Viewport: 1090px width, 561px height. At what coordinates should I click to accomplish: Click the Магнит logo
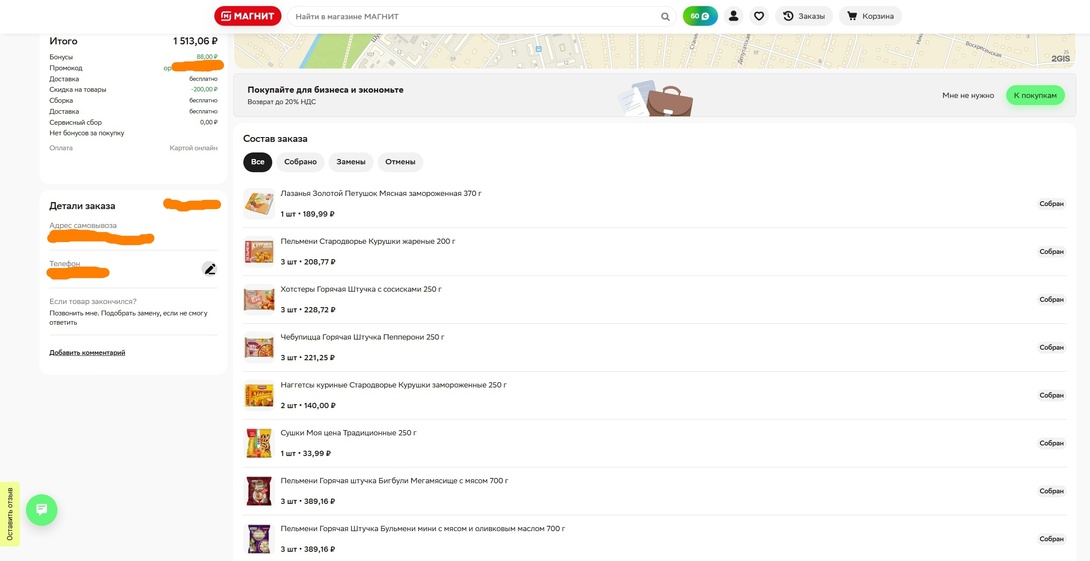[x=247, y=16]
